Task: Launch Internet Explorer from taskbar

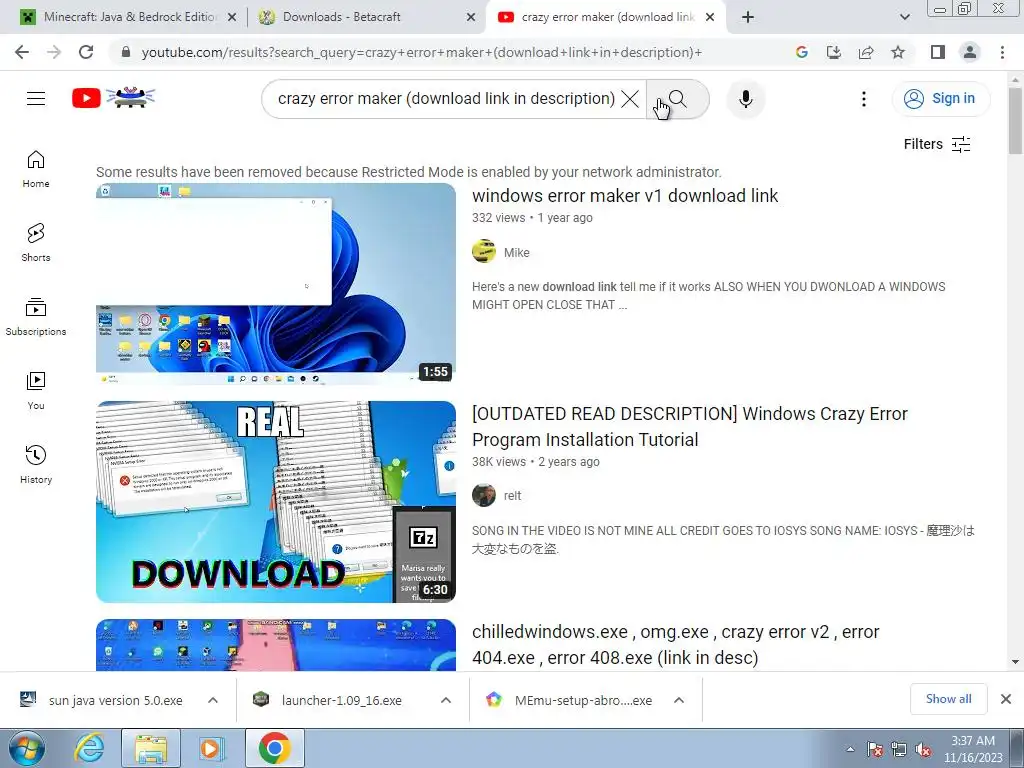Action: tap(89, 748)
